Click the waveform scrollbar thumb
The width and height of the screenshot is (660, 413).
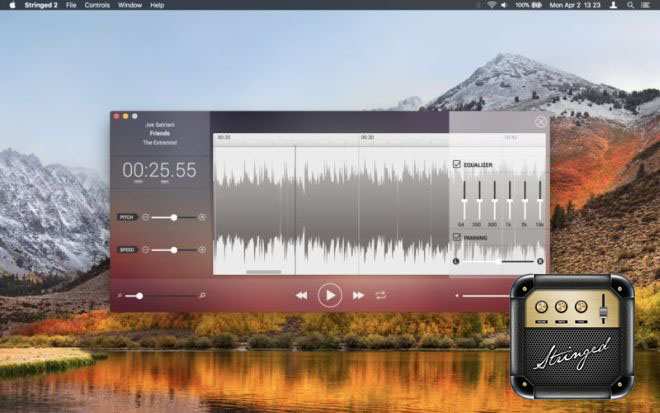click(263, 271)
